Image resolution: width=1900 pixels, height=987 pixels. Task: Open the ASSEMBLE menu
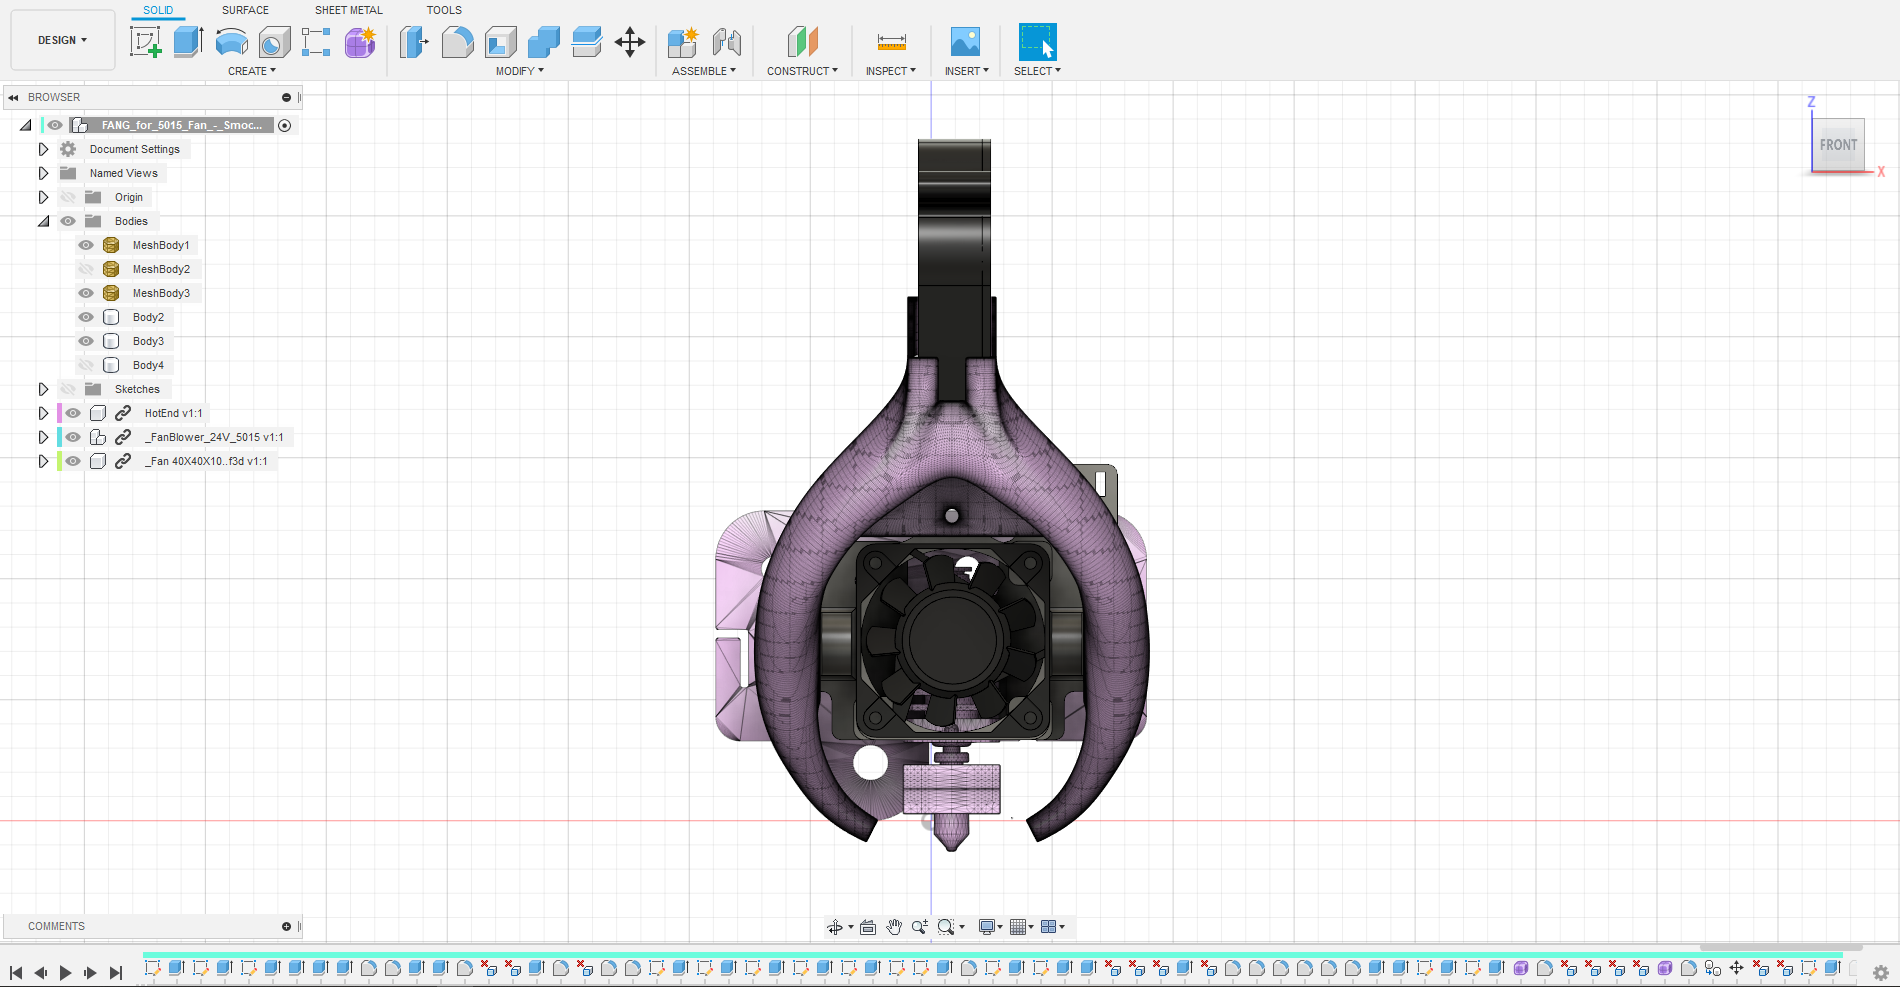(x=703, y=71)
